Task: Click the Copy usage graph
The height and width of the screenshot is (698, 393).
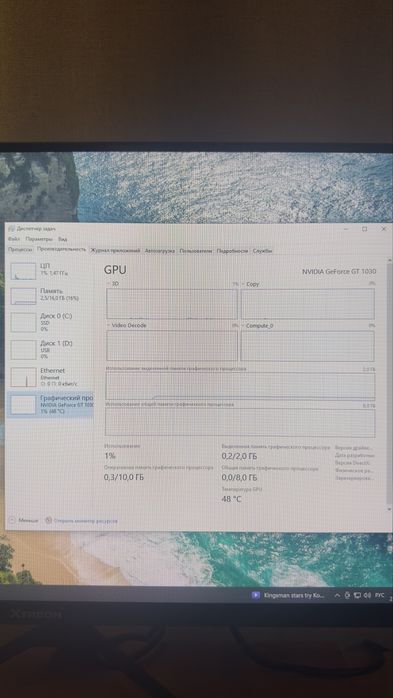Action: (x=308, y=304)
